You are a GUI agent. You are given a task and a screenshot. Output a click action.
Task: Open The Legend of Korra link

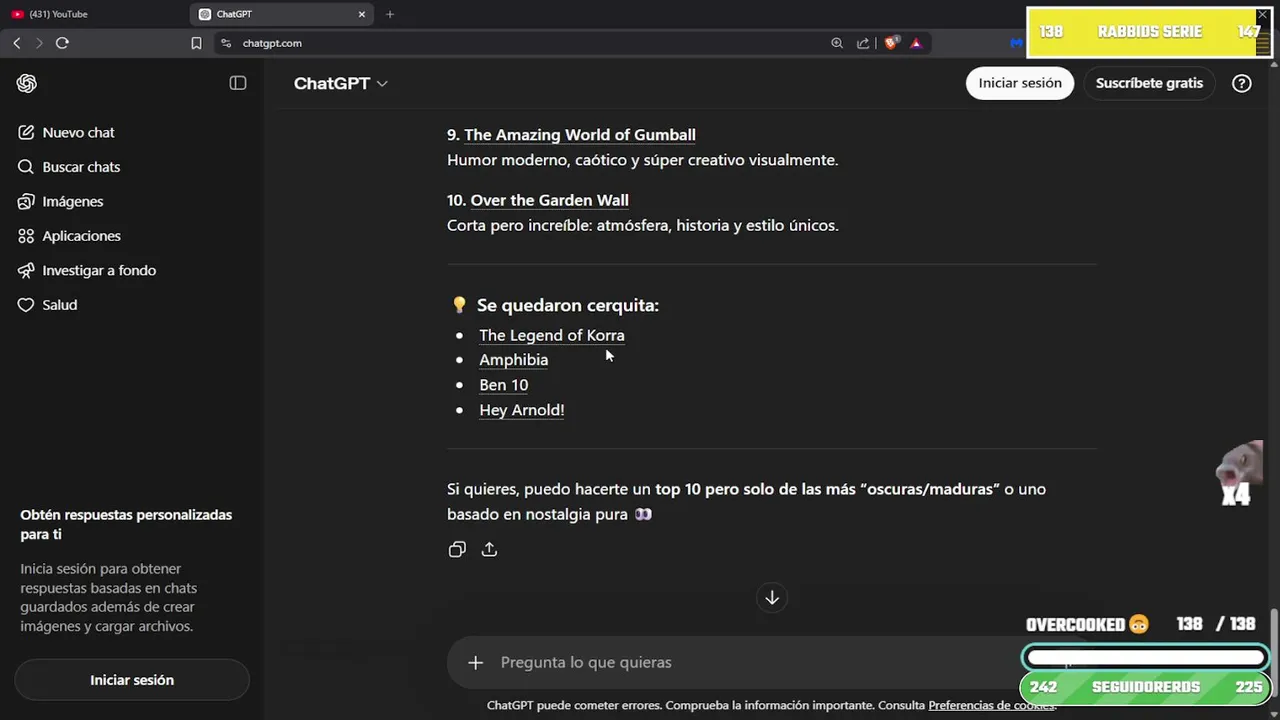coord(551,335)
